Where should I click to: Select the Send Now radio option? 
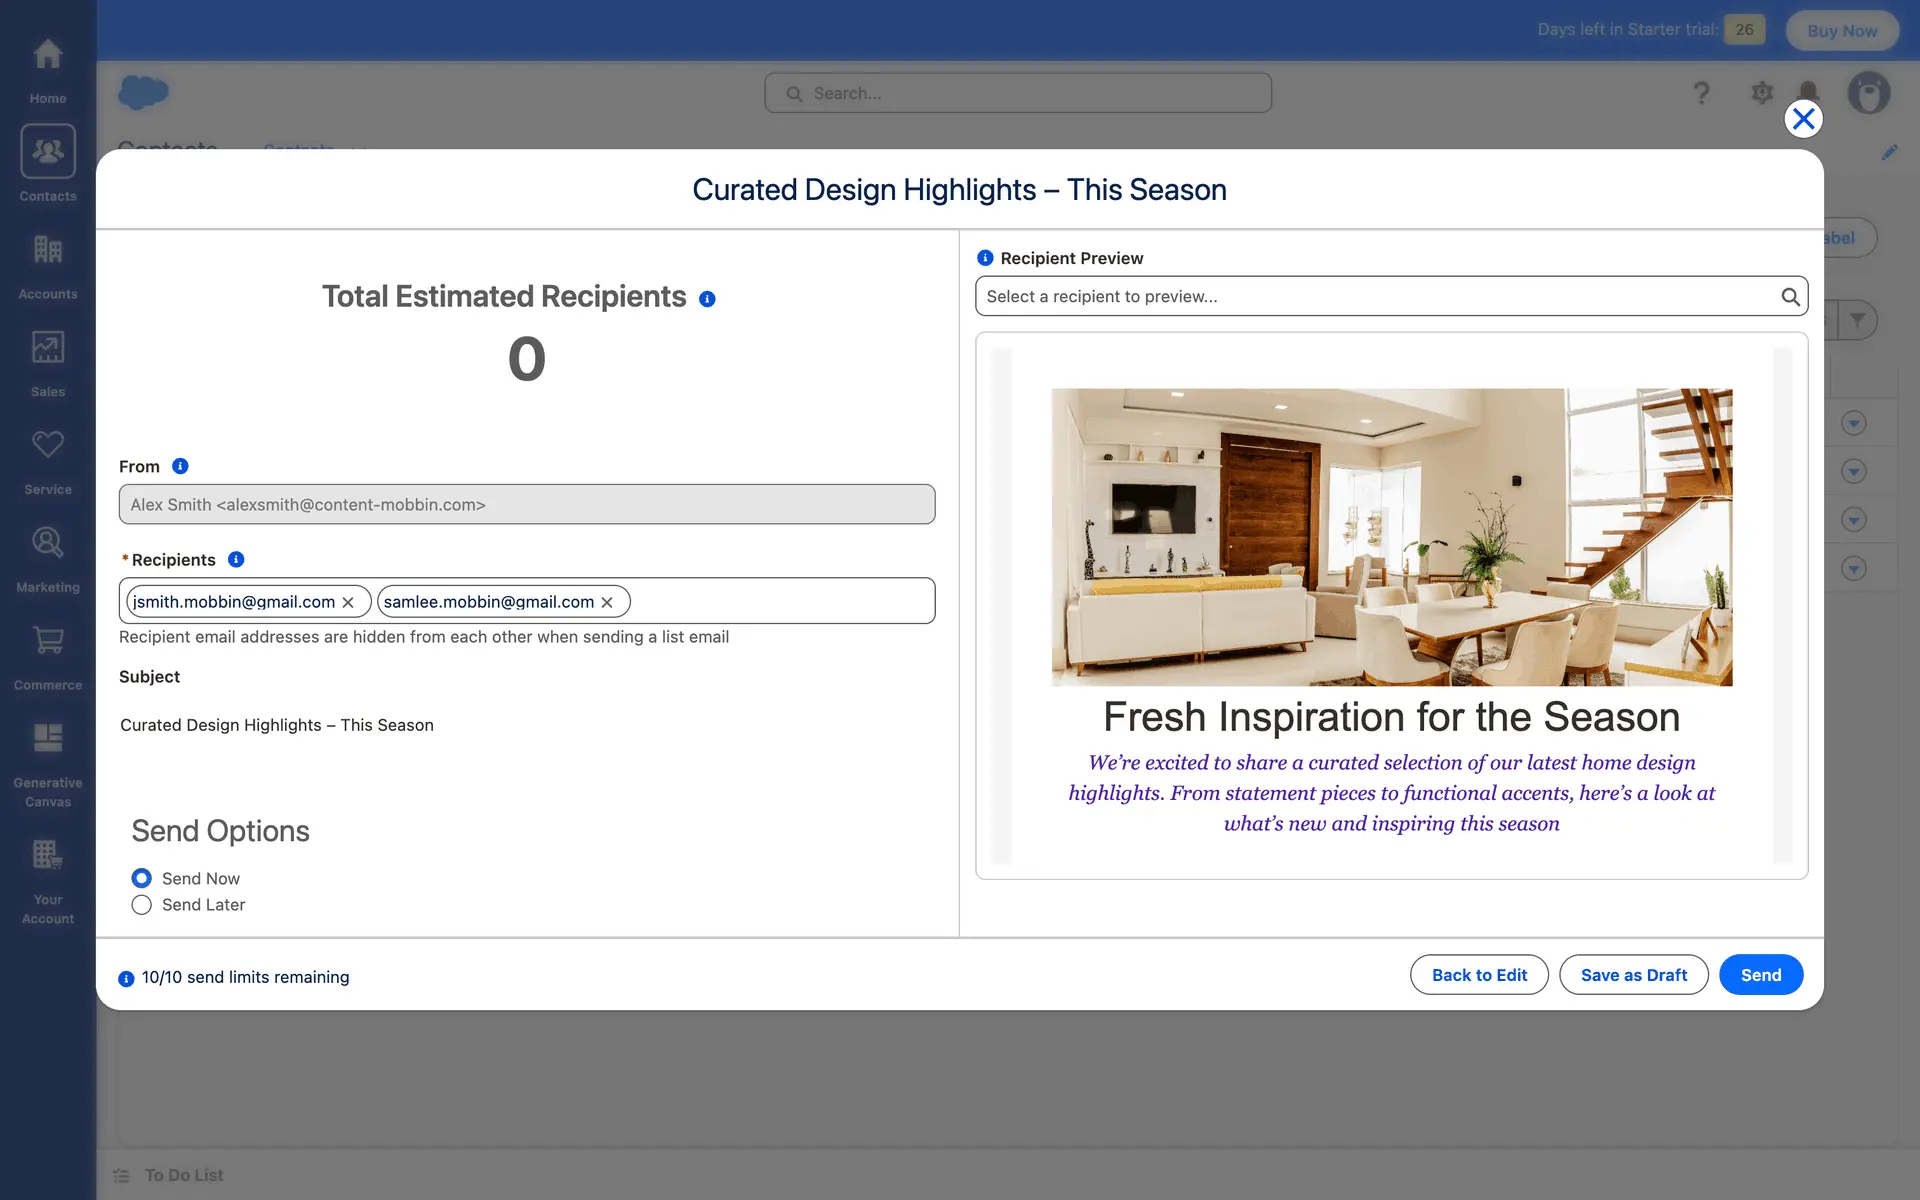142,878
